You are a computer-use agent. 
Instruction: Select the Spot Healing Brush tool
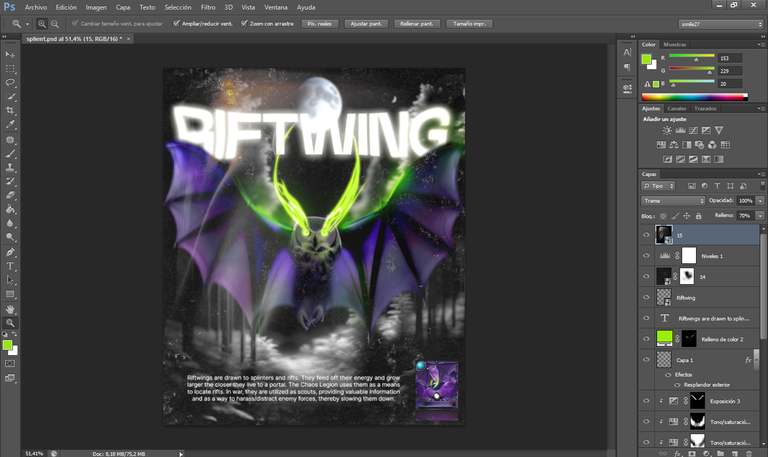[x=10, y=140]
